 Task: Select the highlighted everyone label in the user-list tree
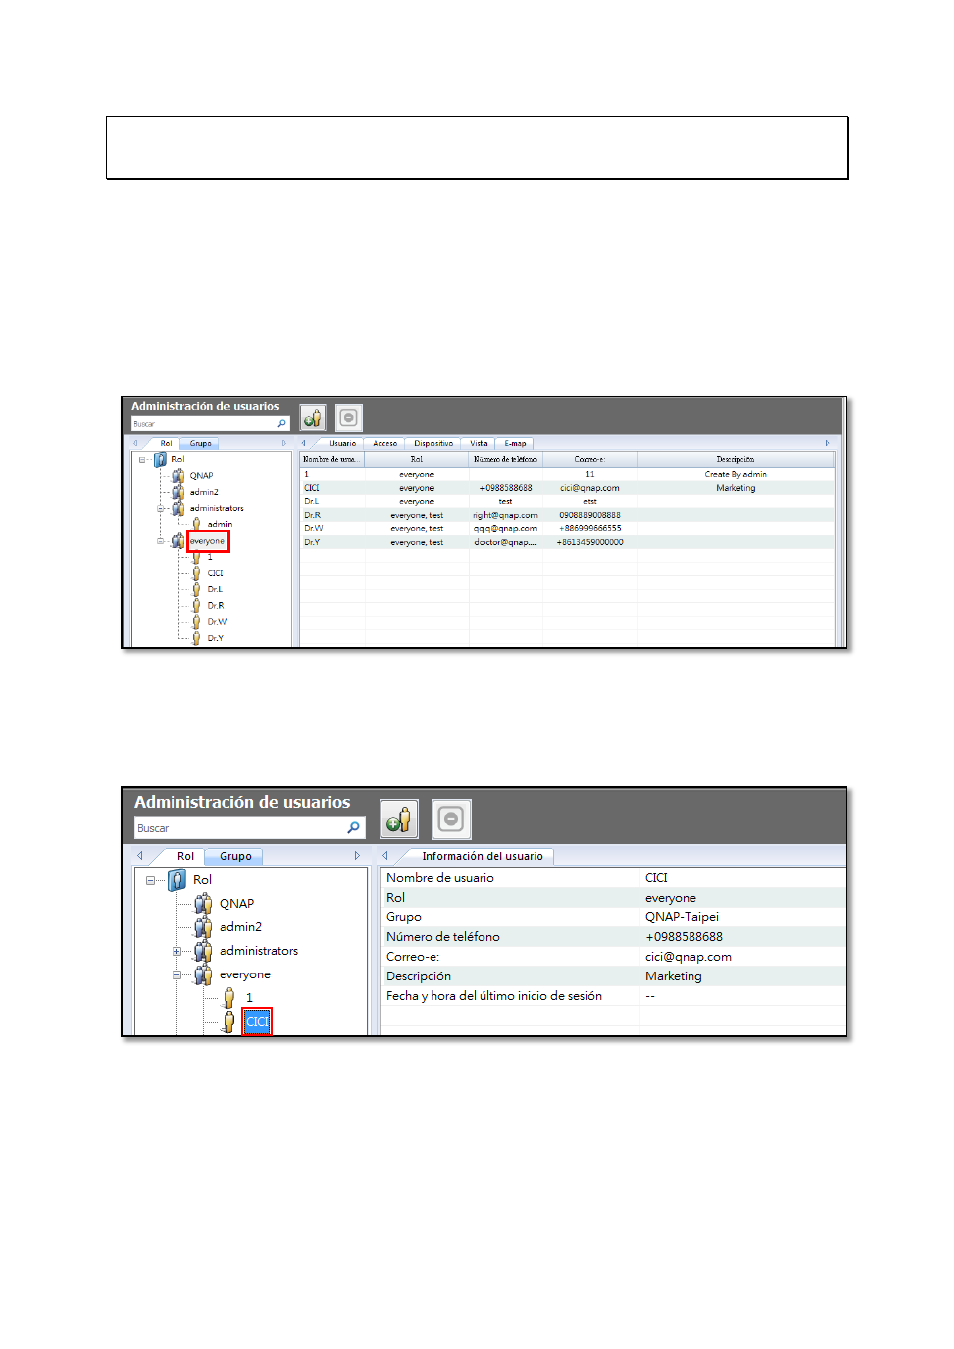(x=208, y=541)
